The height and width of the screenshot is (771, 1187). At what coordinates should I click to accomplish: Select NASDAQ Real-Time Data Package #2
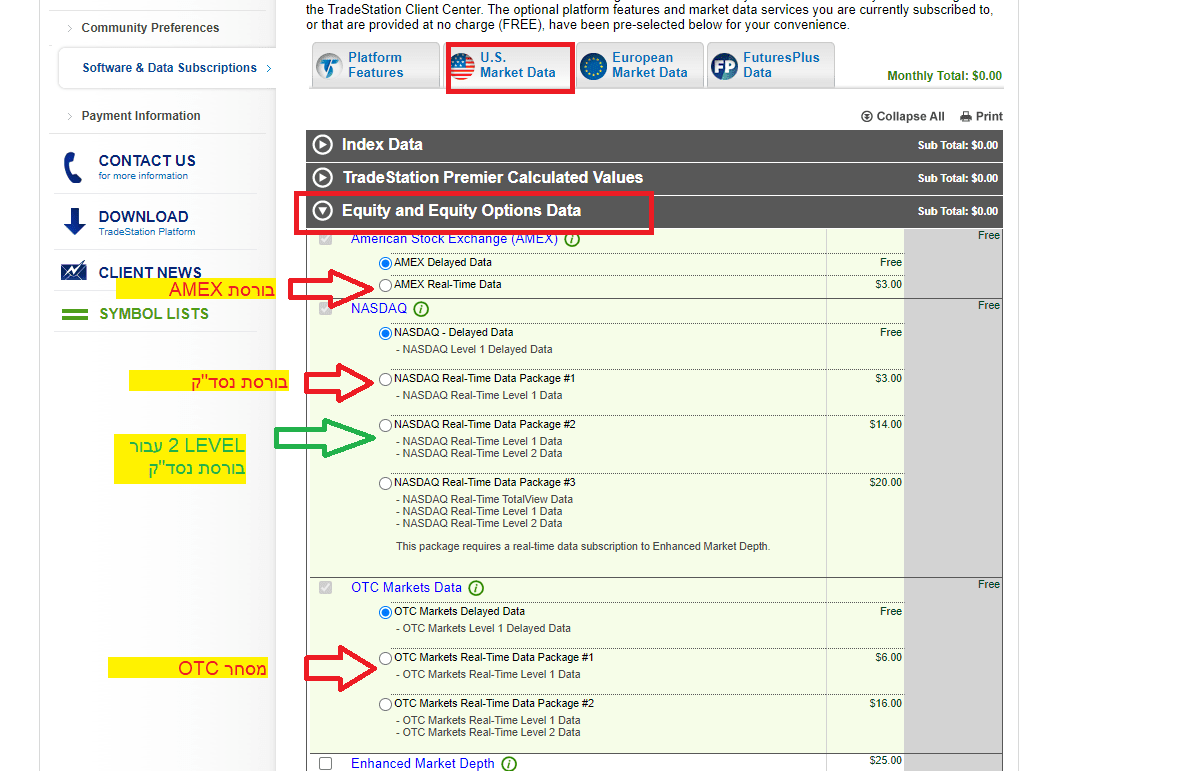(386, 425)
